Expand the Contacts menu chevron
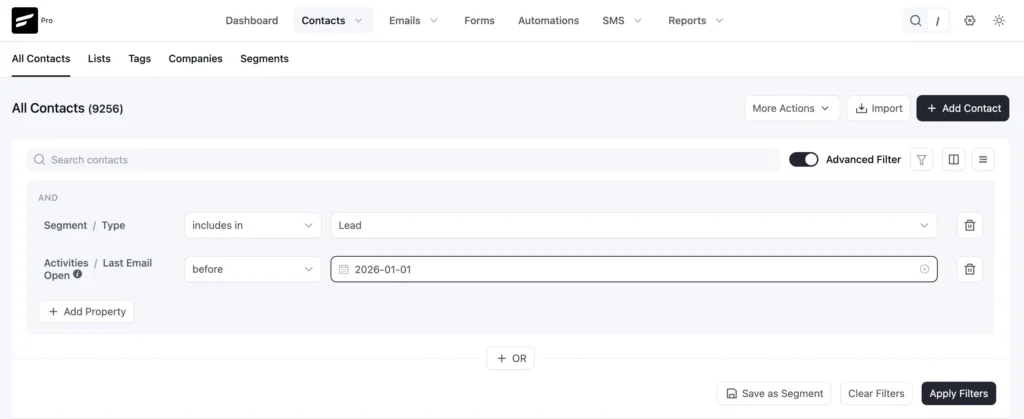Viewport: 1024px width, 419px height. click(x=358, y=21)
